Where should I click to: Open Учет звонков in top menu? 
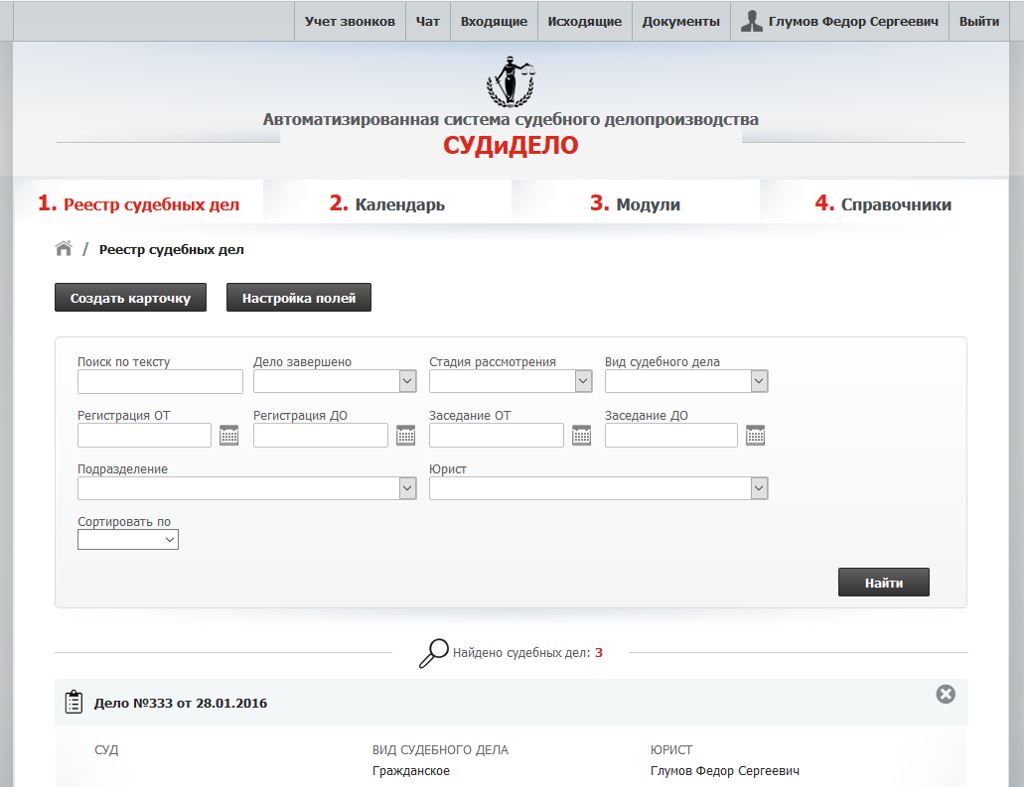[x=350, y=21]
